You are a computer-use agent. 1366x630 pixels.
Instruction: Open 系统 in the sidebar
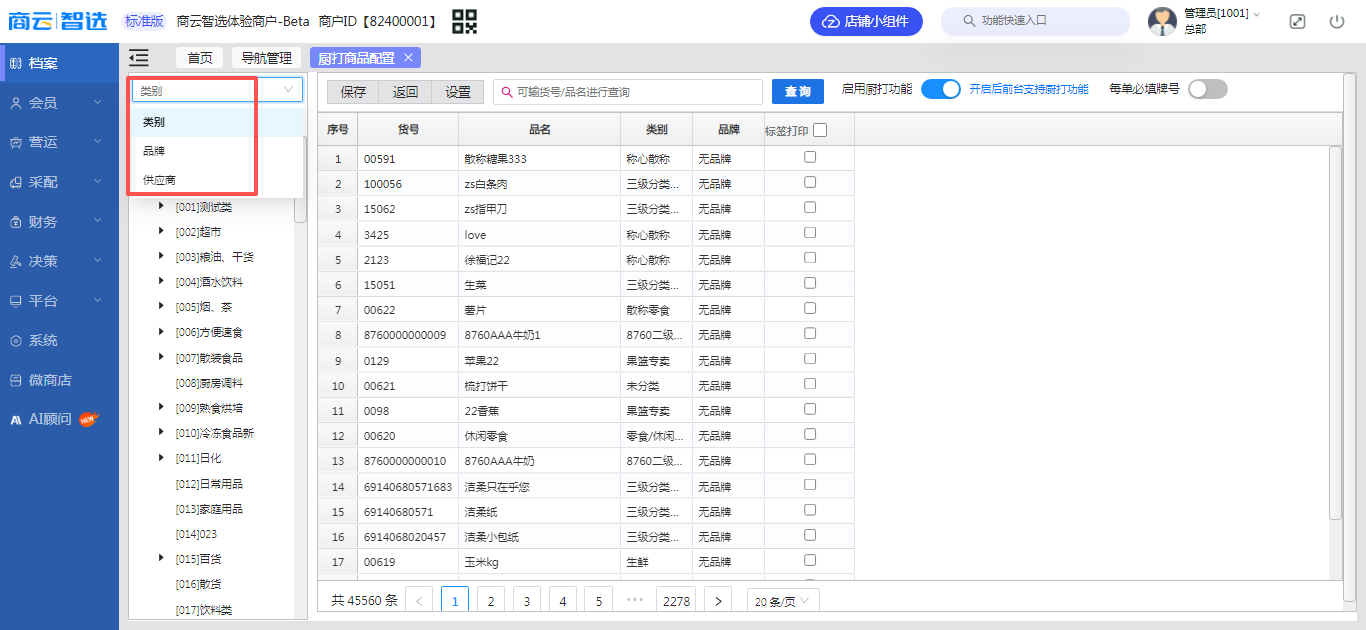(43, 340)
